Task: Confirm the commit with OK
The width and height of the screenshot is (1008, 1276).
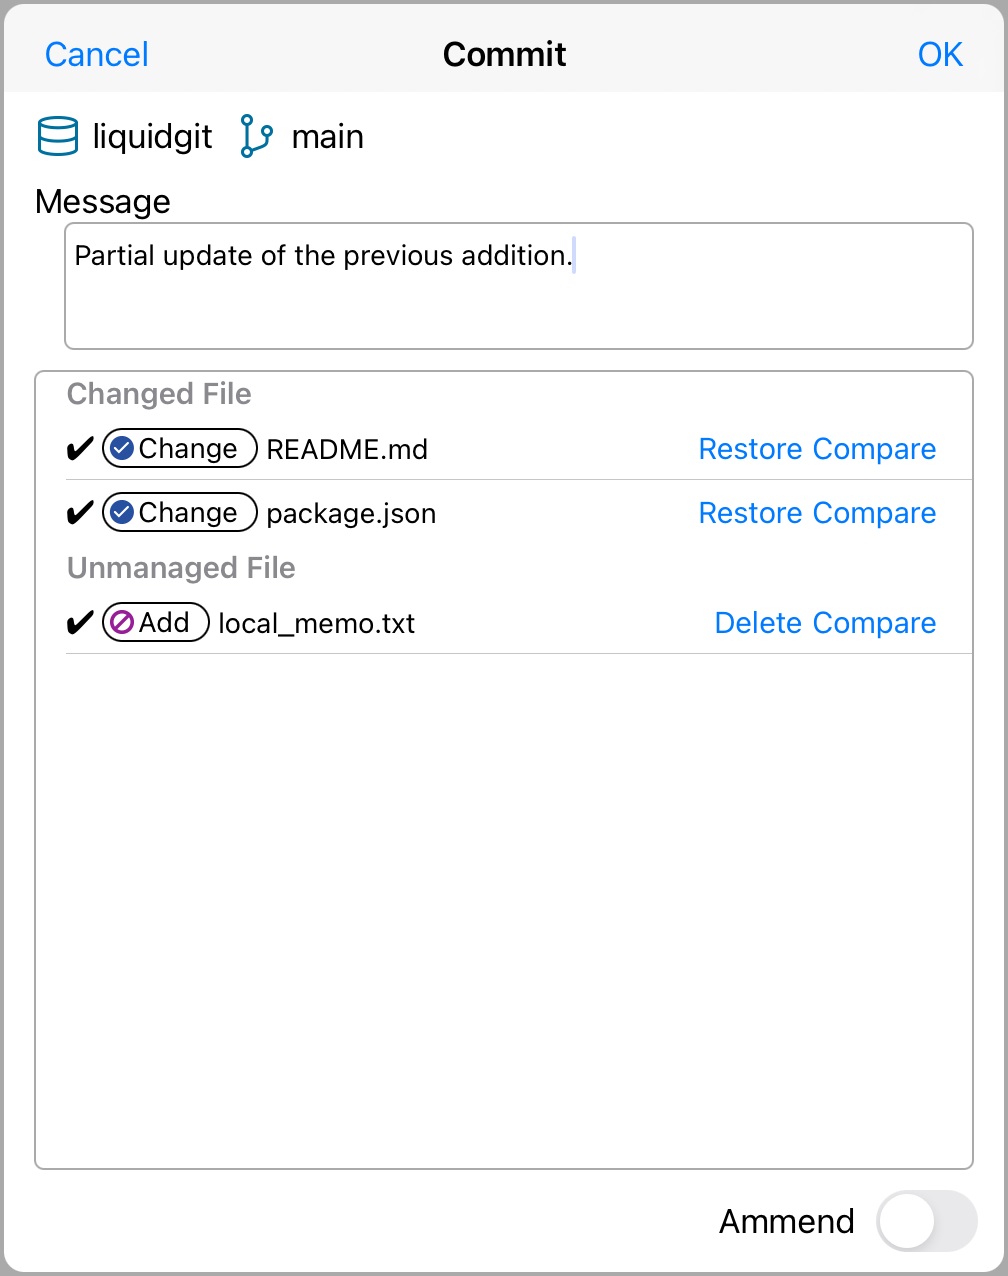Action: coord(940,55)
